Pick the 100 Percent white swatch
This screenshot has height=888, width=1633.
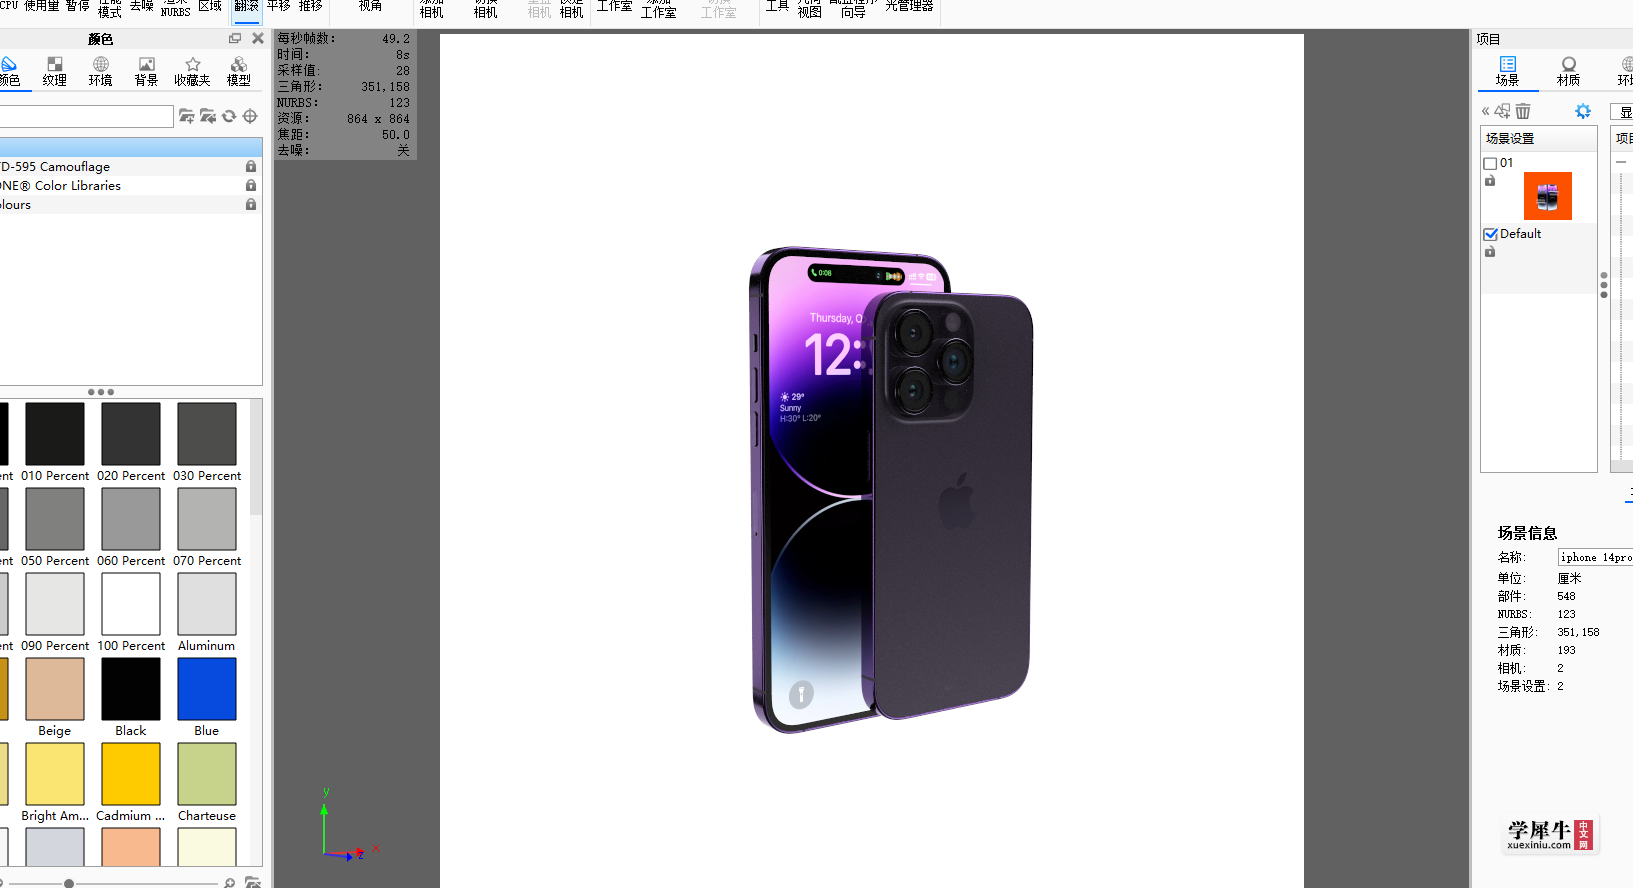pos(131,604)
